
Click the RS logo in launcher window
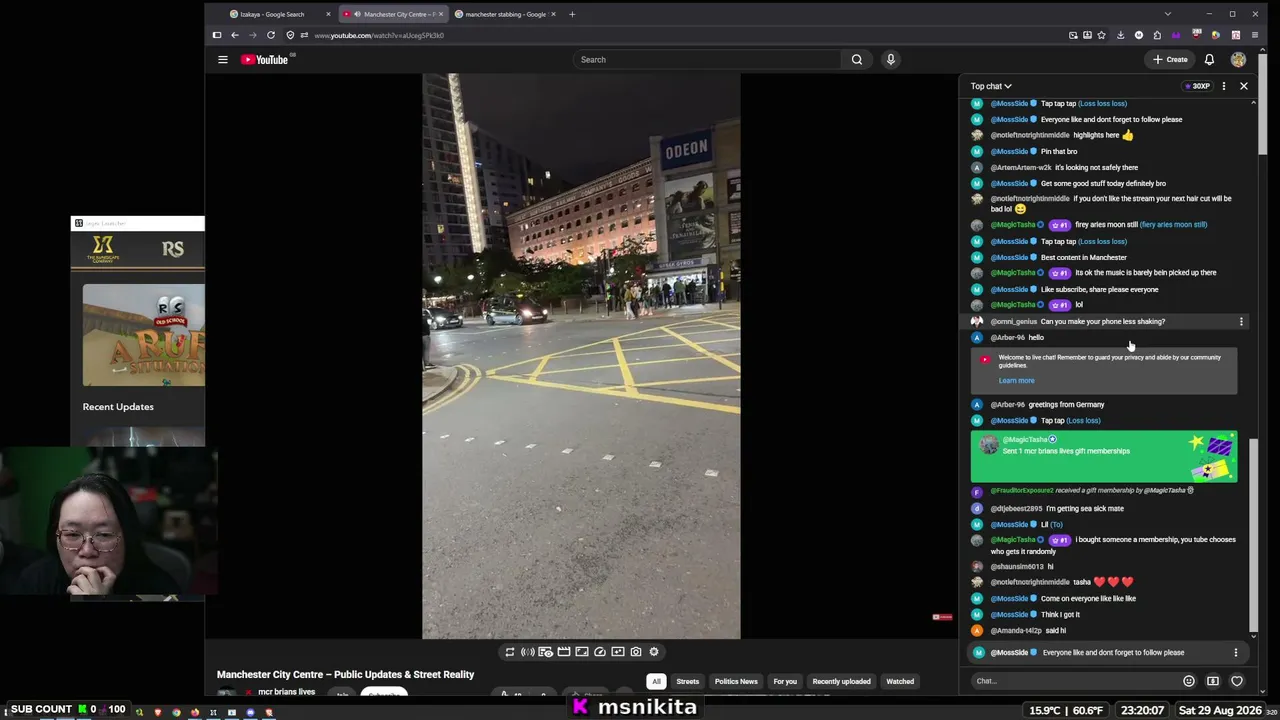click(x=173, y=249)
